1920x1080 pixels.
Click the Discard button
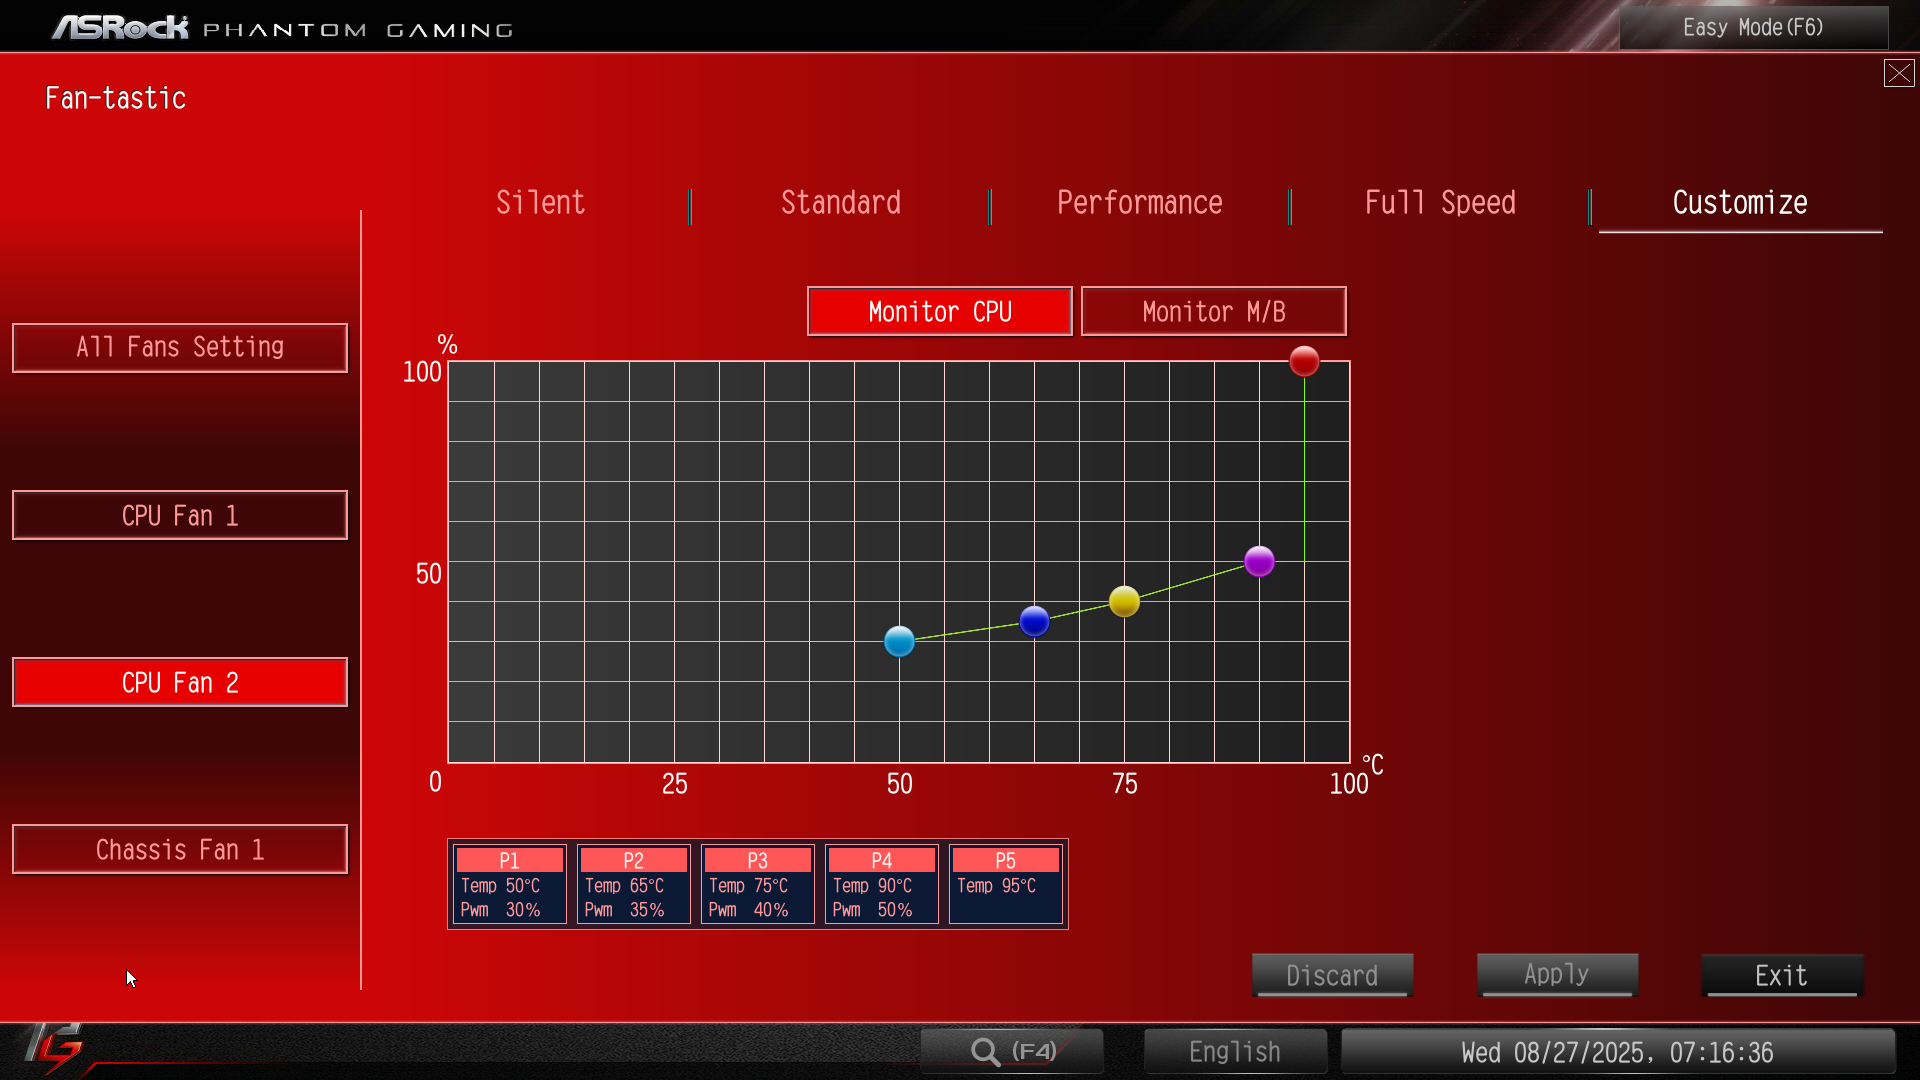coord(1332,975)
